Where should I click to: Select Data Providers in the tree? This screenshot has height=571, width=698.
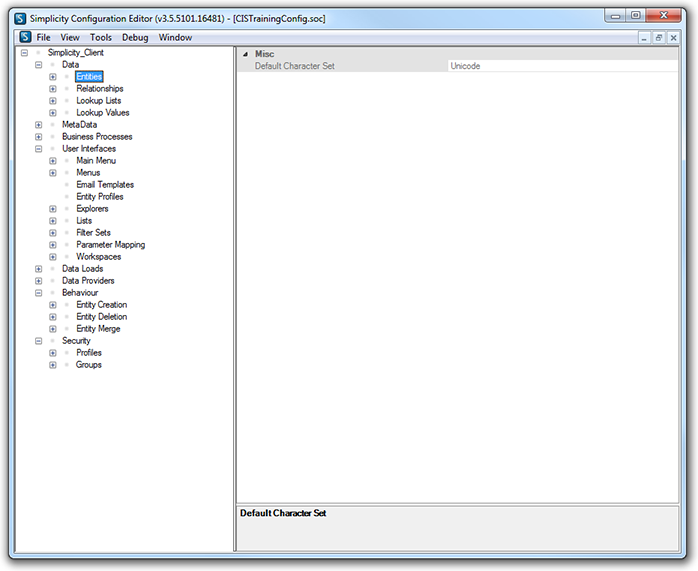coord(88,281)
